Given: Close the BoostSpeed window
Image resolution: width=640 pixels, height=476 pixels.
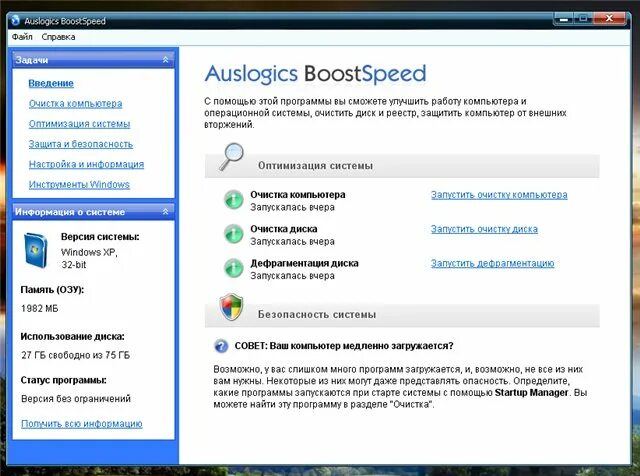Looking at the screenshot, I should coord(609,19).
